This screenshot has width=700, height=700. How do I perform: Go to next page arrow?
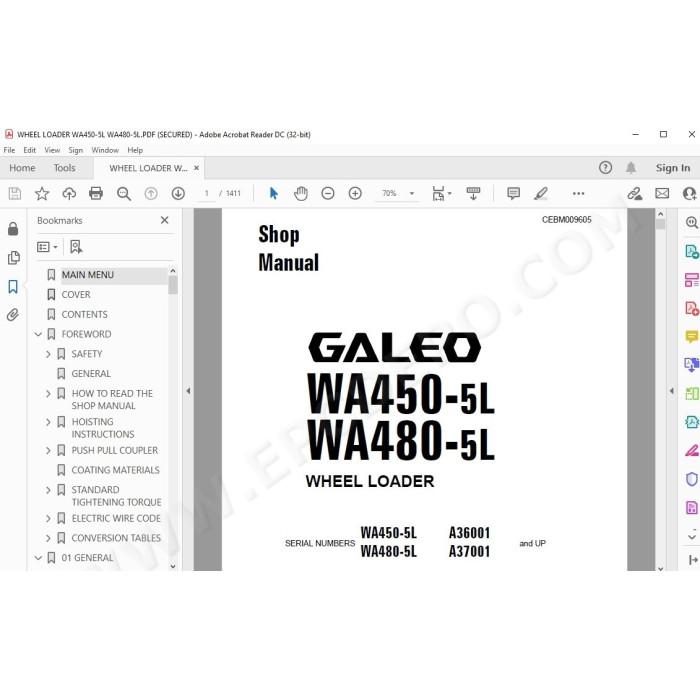click(x=178, y=193)
